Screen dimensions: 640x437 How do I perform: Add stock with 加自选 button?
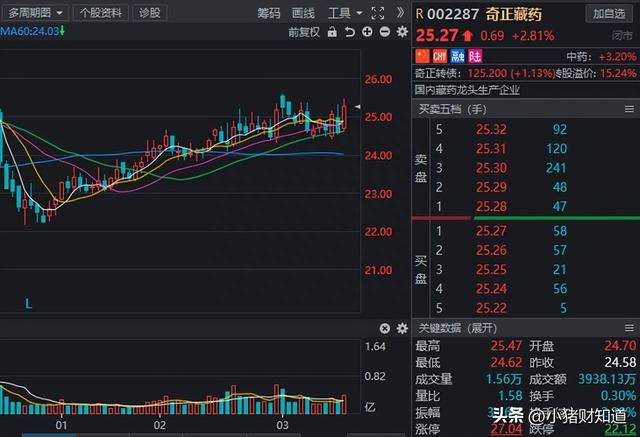tap(609, 13)
